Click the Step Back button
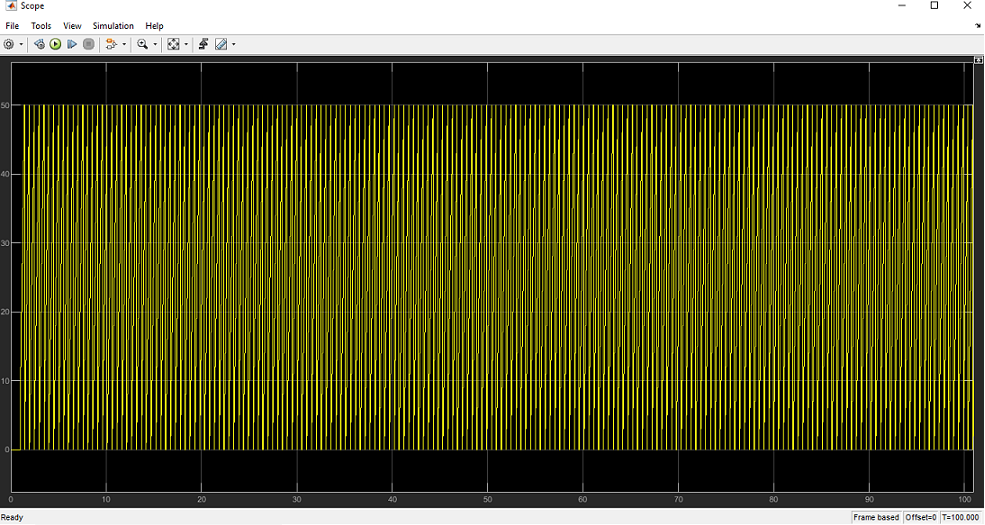 (39, 44)
